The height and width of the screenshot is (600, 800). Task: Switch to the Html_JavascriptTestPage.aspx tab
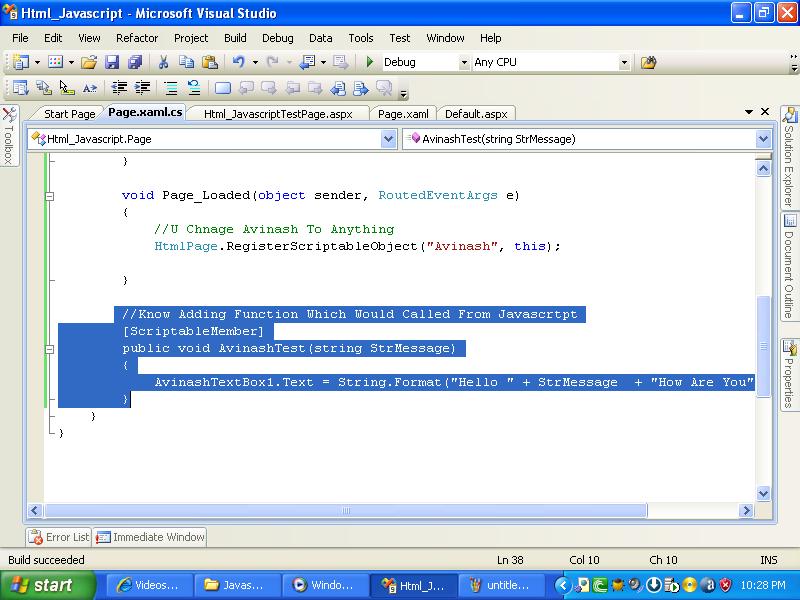point(278,114)
